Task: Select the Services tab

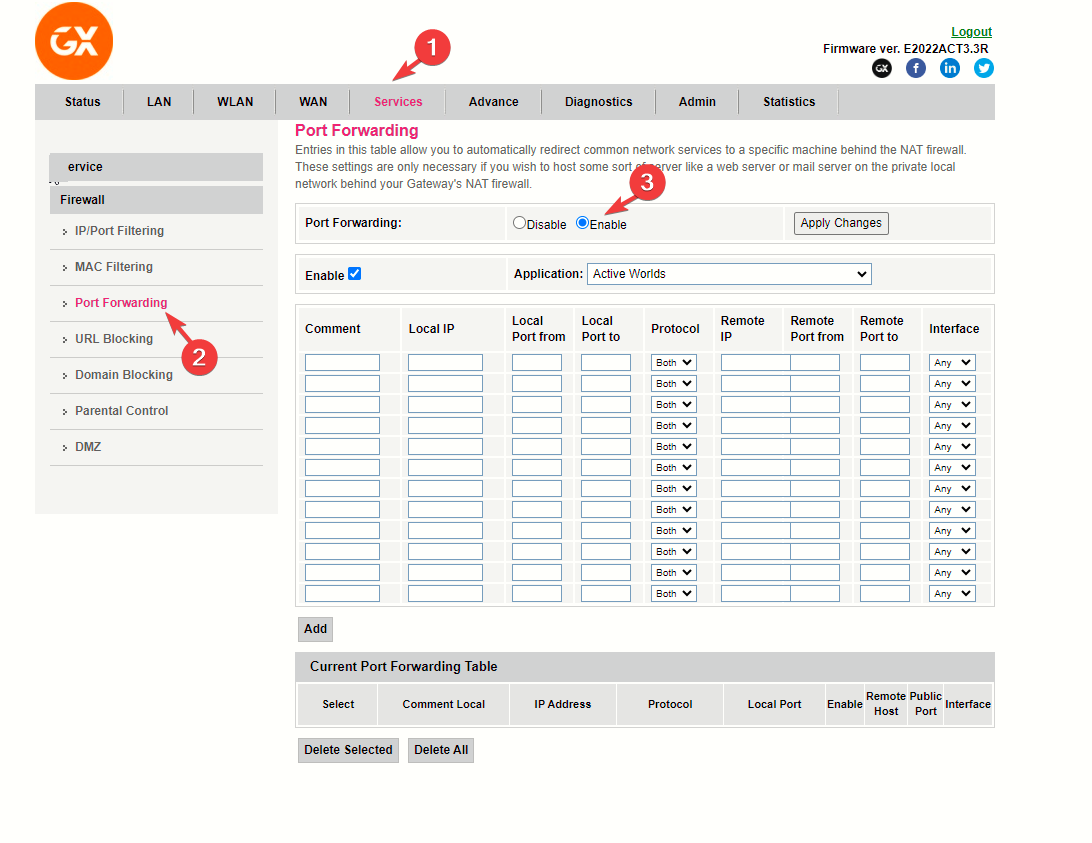Action: click(398, 102)
